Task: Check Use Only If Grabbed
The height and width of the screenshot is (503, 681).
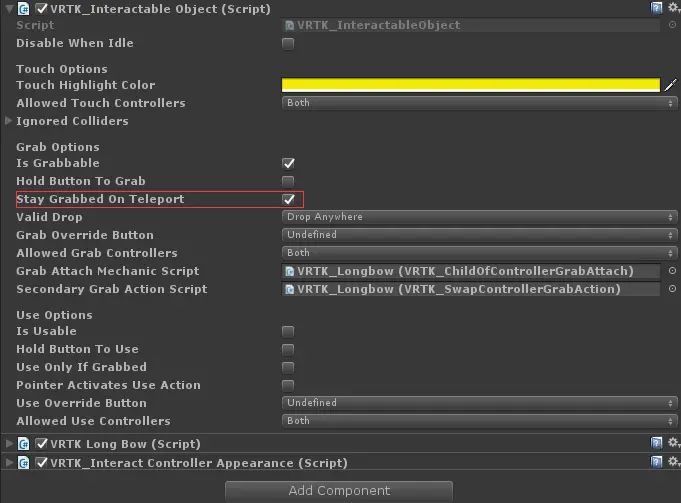Action: 288,368
